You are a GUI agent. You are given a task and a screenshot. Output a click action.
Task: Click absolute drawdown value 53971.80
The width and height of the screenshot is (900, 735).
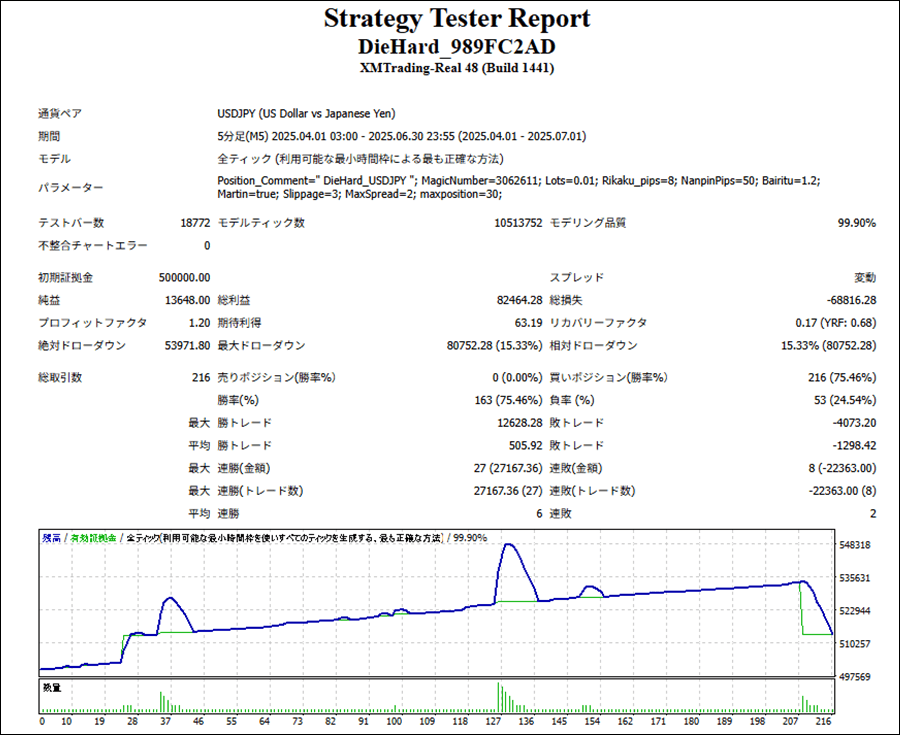[x=187, y=345]
